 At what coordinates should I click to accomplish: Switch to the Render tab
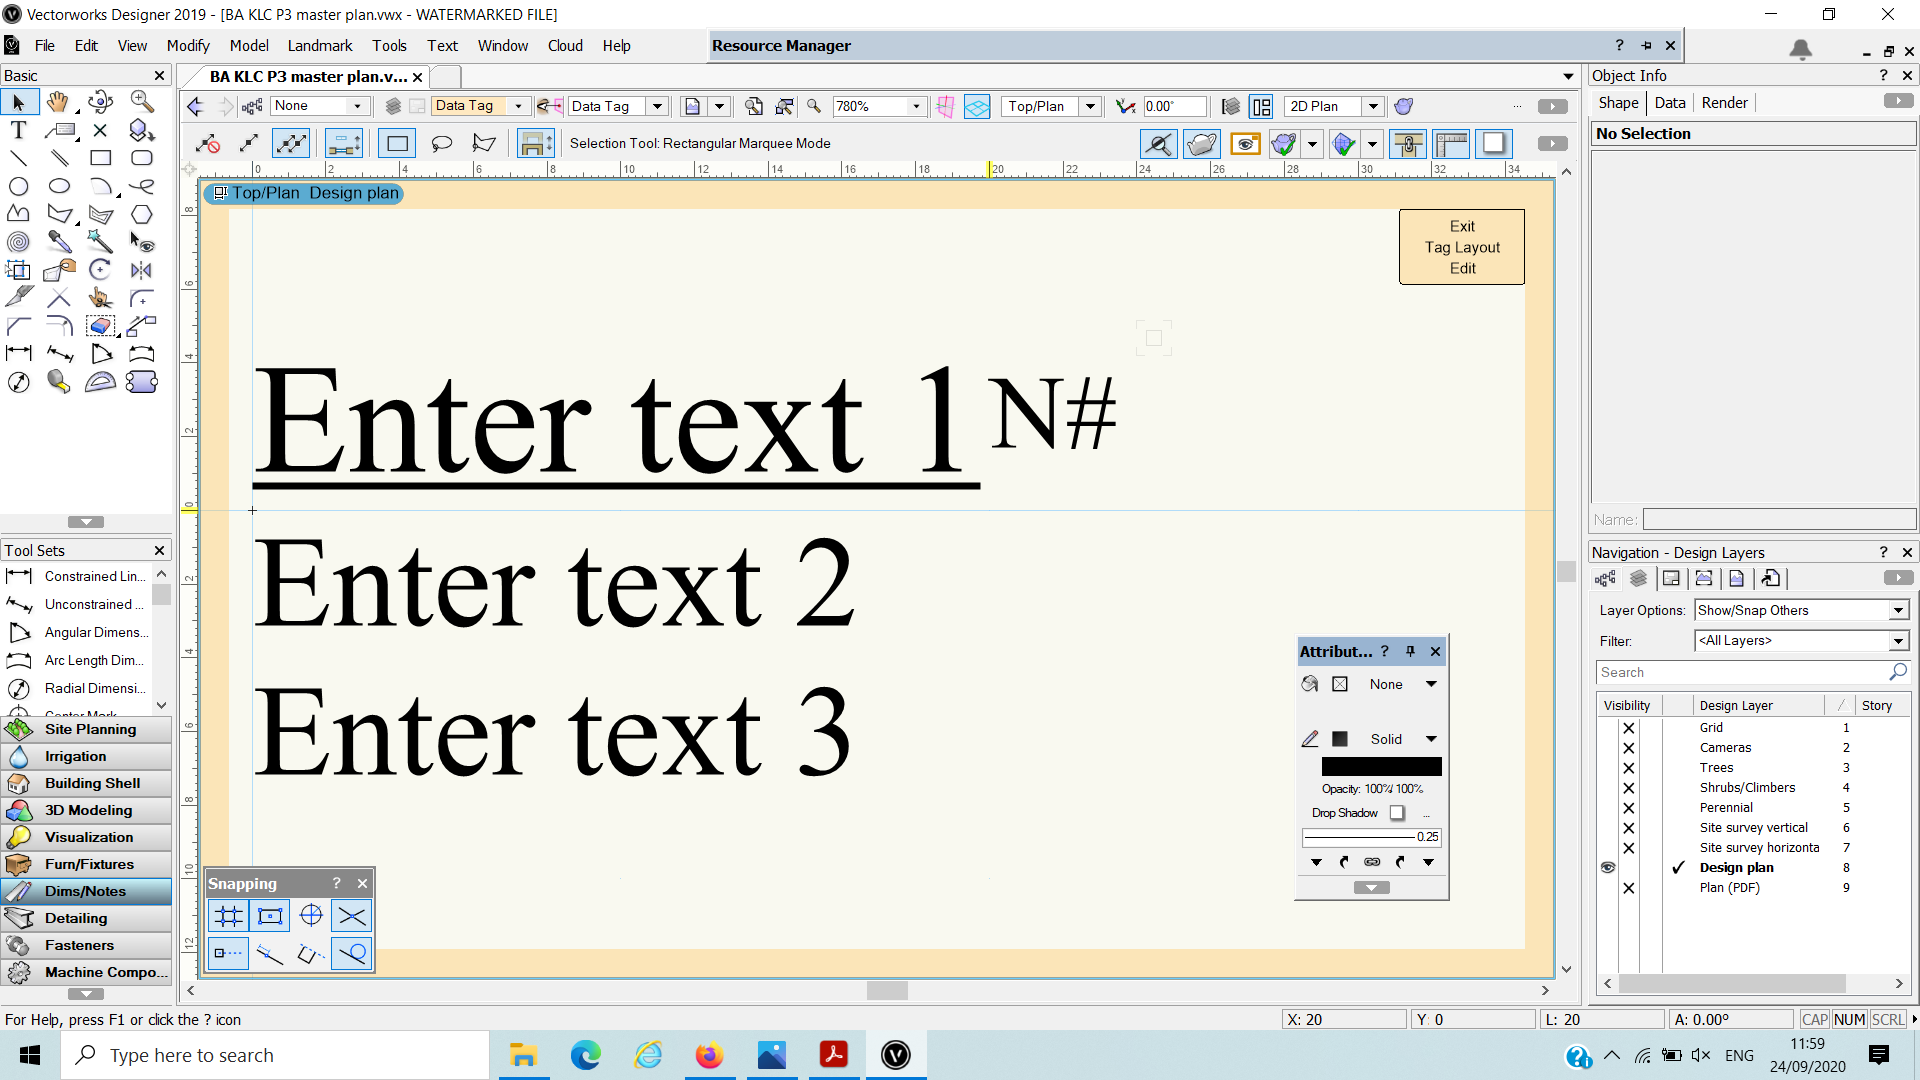[1724, 103]
